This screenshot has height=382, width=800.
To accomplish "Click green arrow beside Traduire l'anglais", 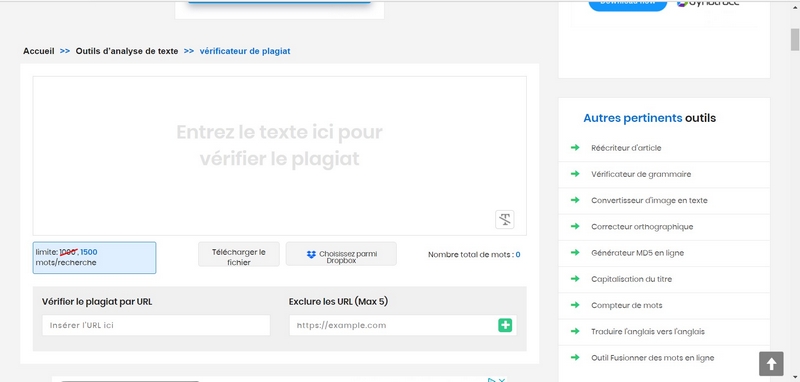I will coord(575,332).
